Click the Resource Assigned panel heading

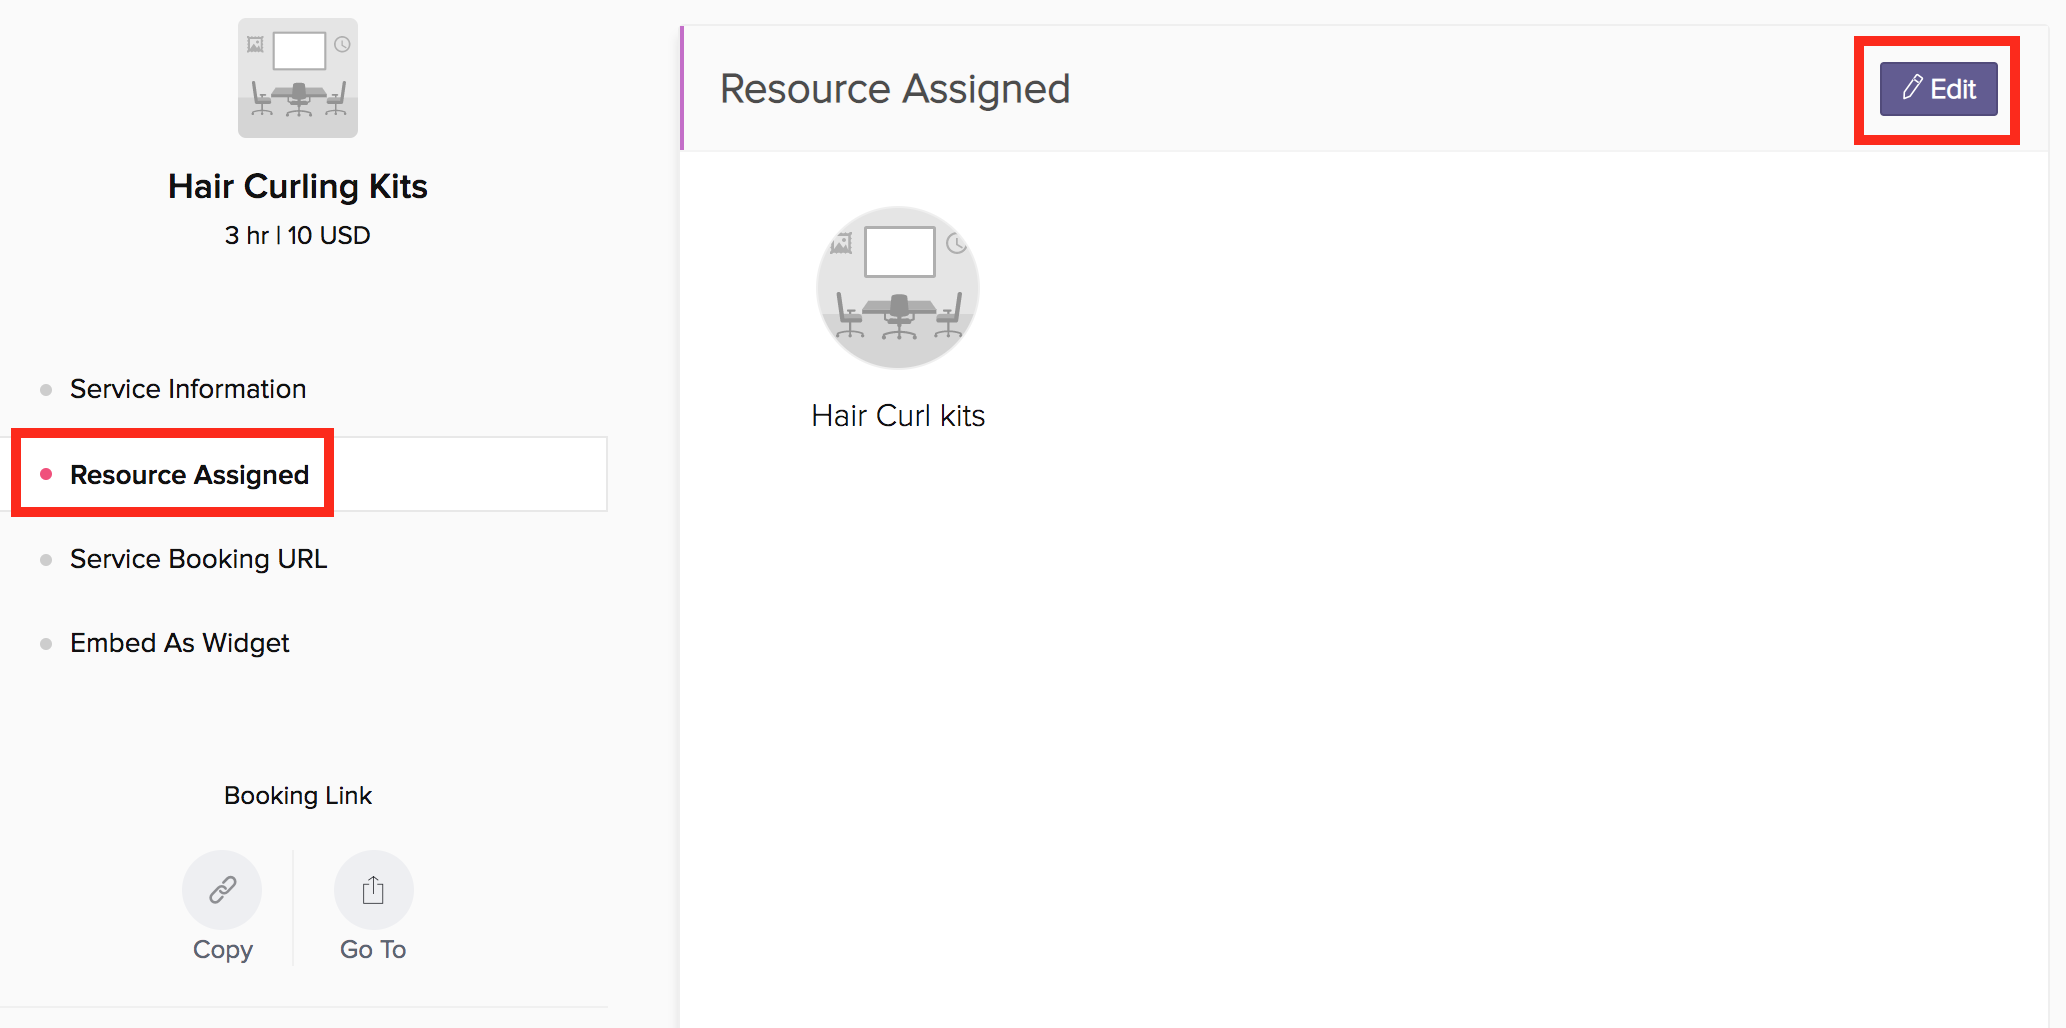pos(895,89)
